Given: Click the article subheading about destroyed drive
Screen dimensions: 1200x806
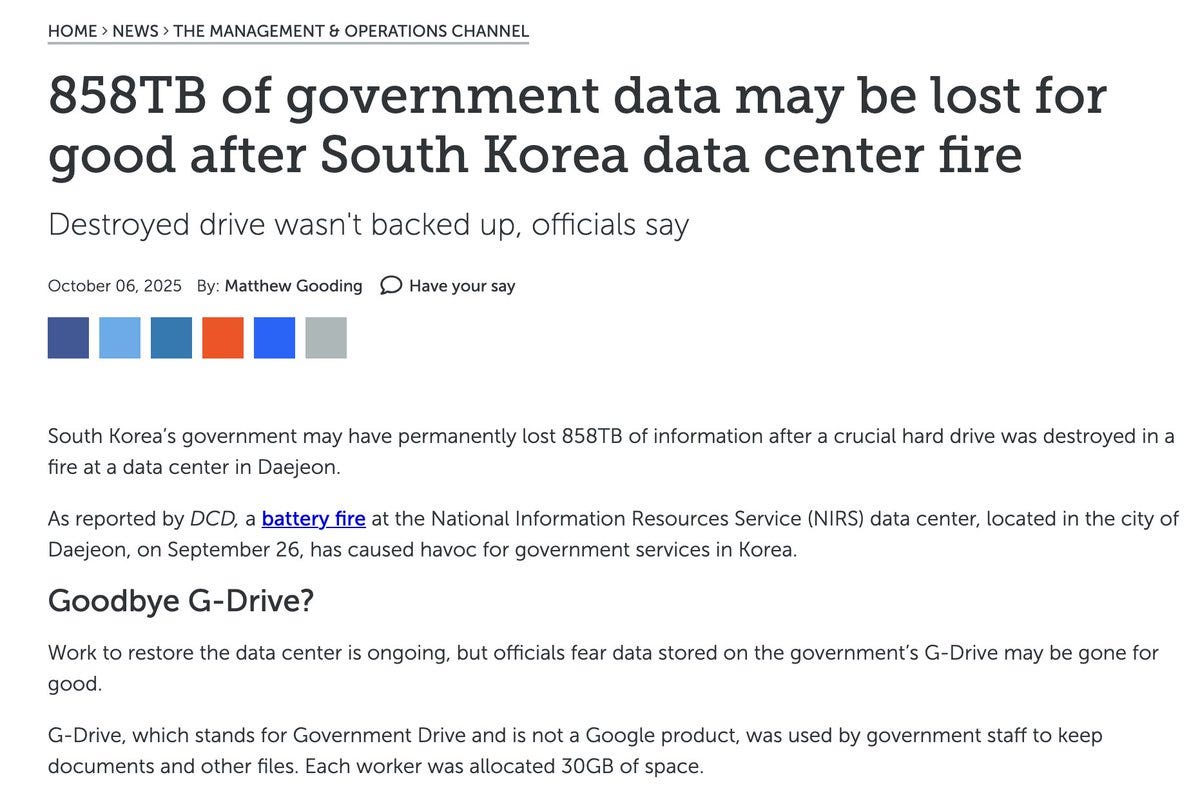Looking at the screenshot, I should 368,224.
